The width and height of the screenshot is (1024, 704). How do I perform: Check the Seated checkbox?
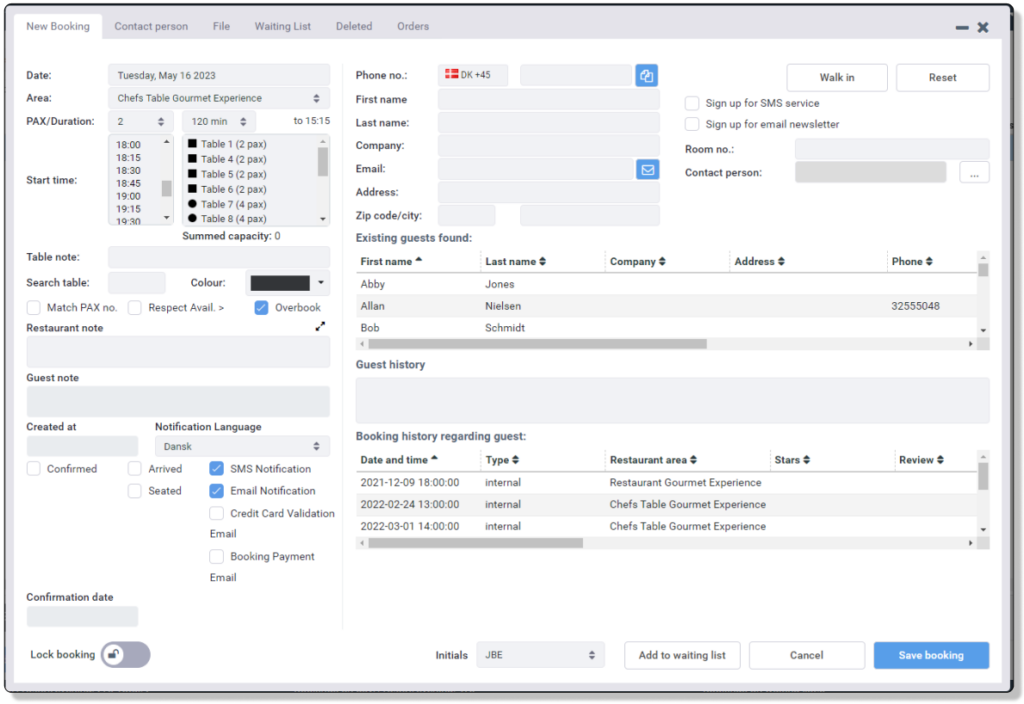pos(135,491)
